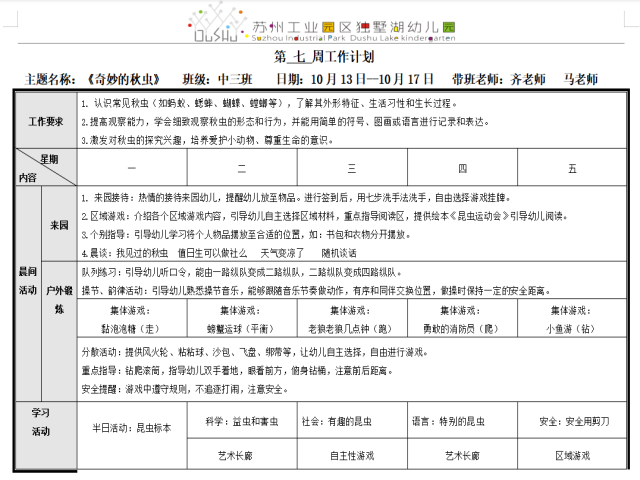Image resolution: width=640 pixels, height=480 pixels.
Task: Click the 来园 row header cell
Action: 58,226
